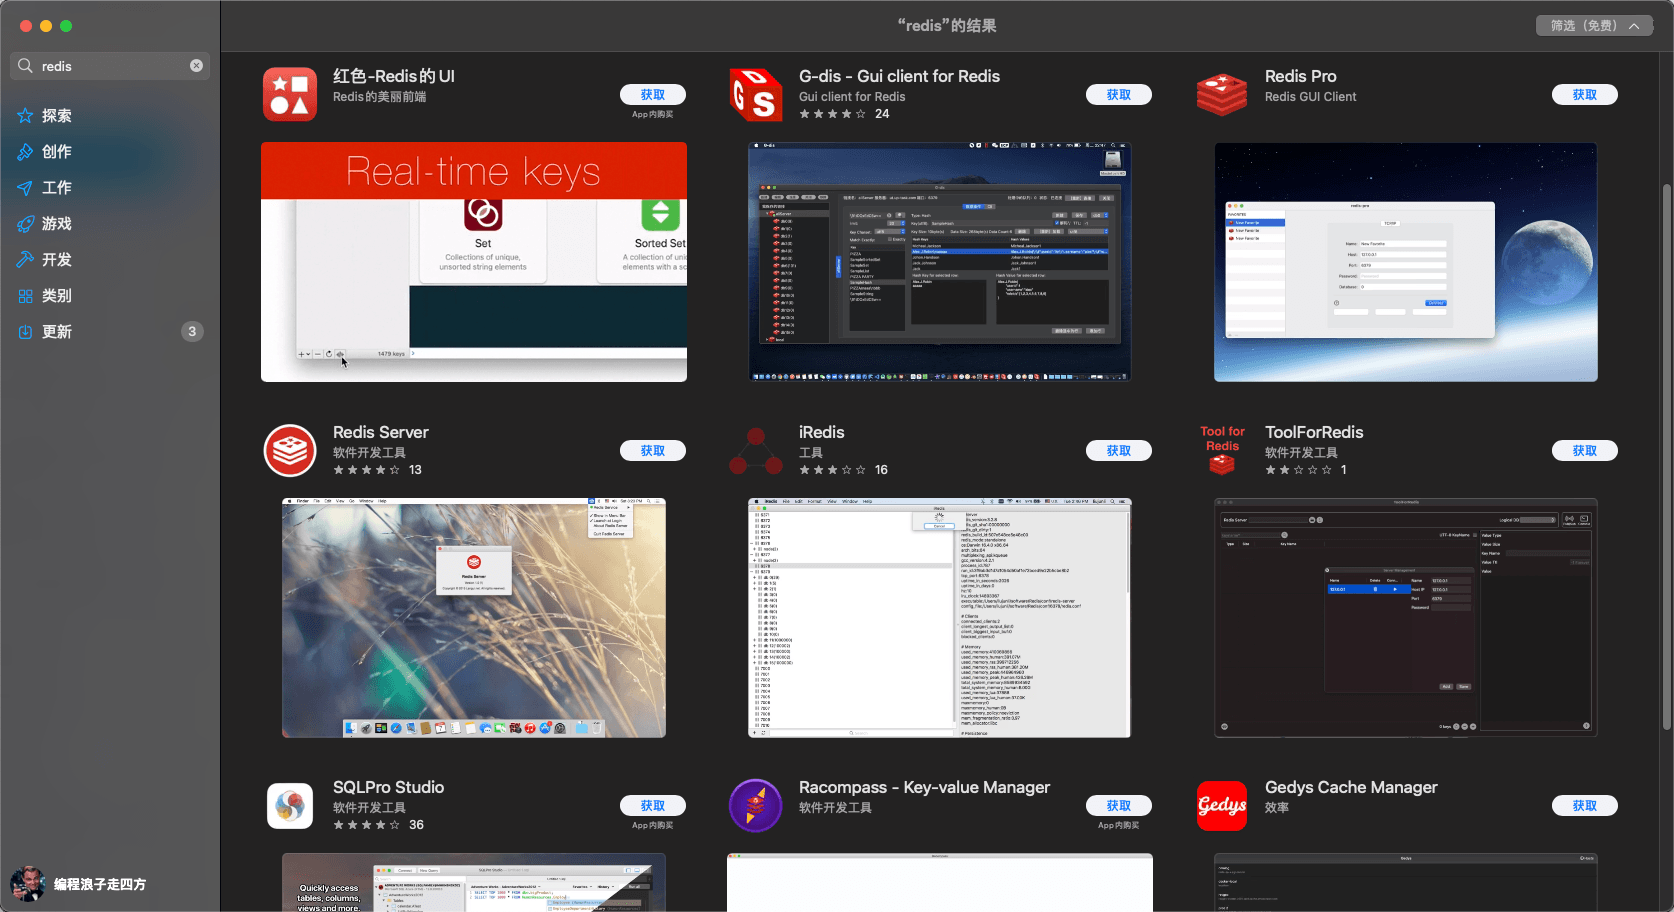Click the search magnifier icon

click(x=25, y=66)
